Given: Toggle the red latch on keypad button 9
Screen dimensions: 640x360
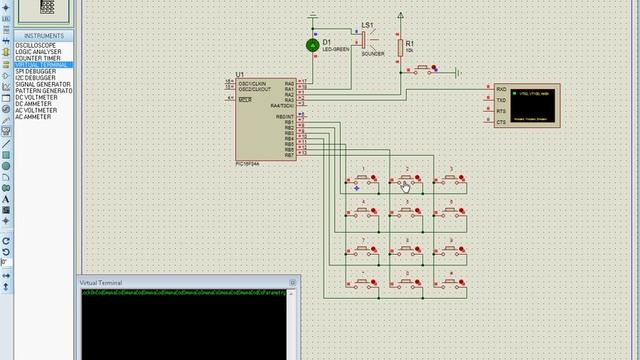Looking at the screenshot, I should [x=462, y=249].
